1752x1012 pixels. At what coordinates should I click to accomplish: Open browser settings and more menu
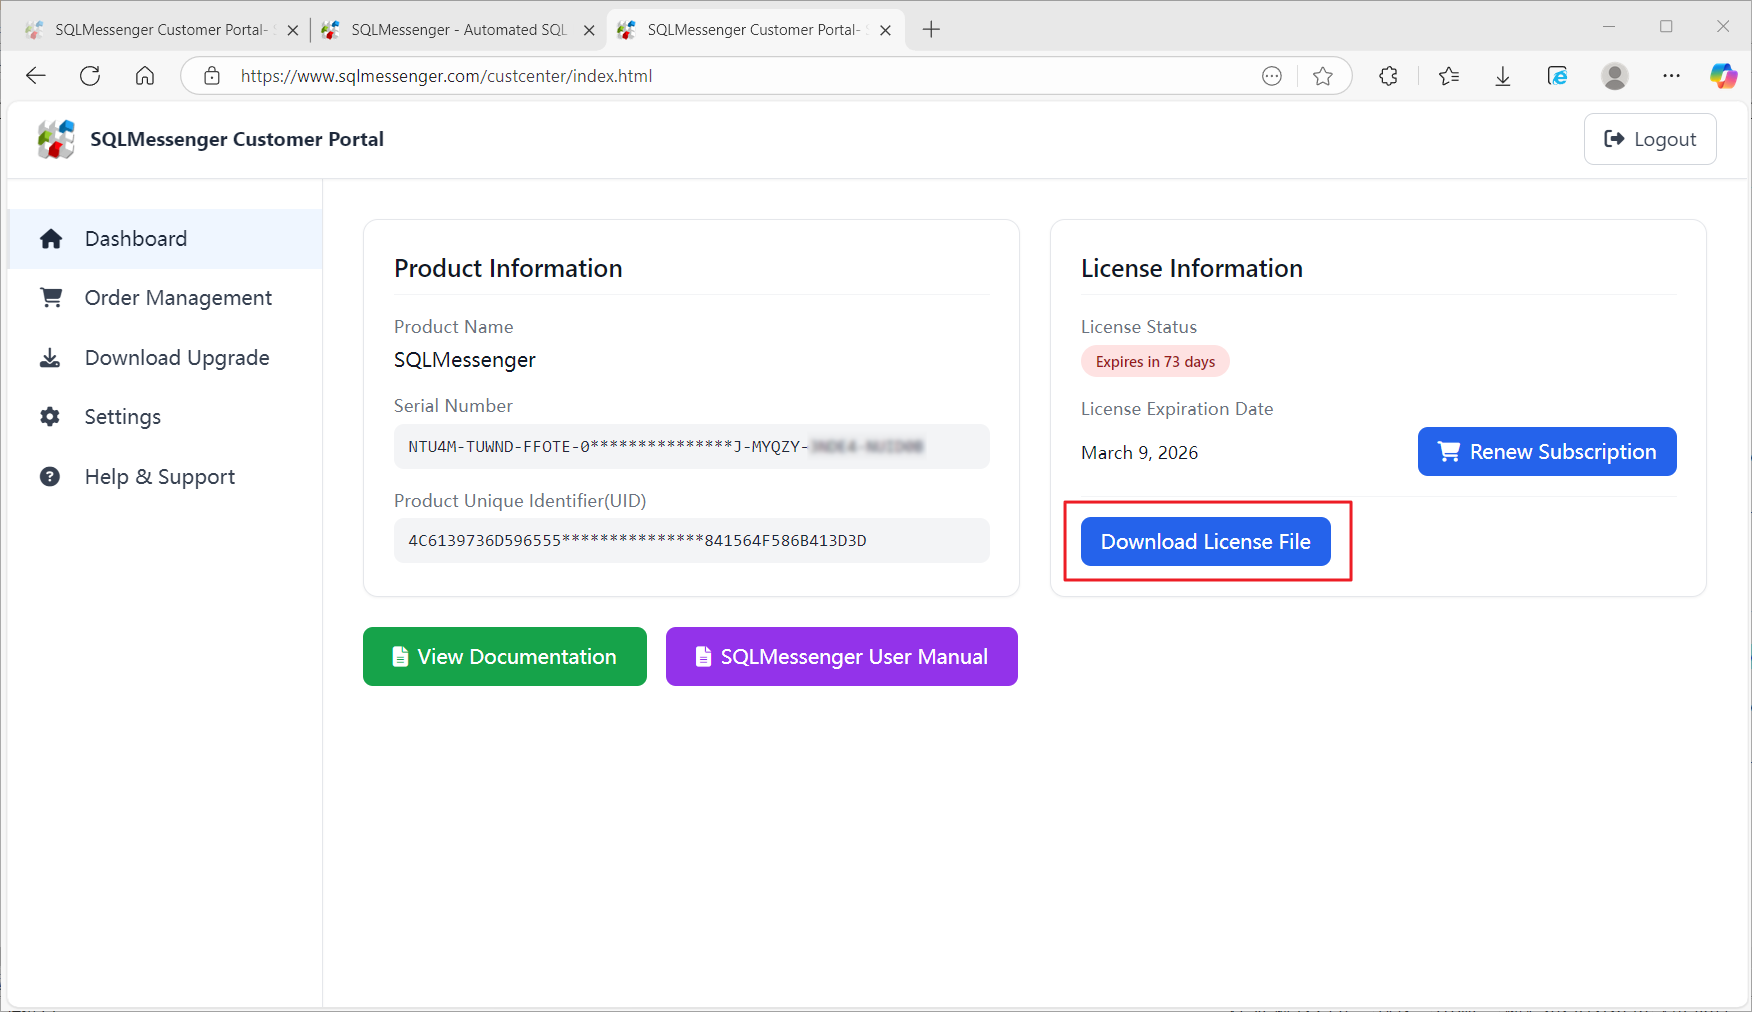click(1671, 76)
